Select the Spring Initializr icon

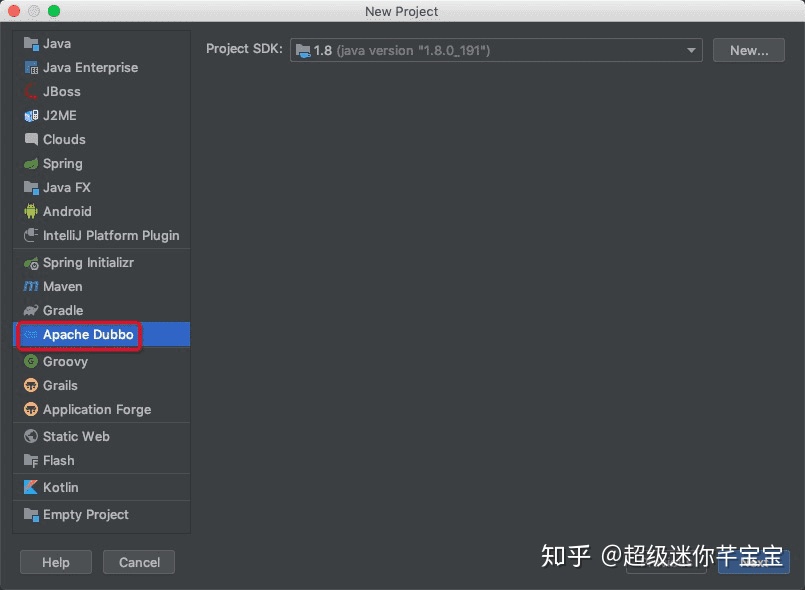pos(31,263)
